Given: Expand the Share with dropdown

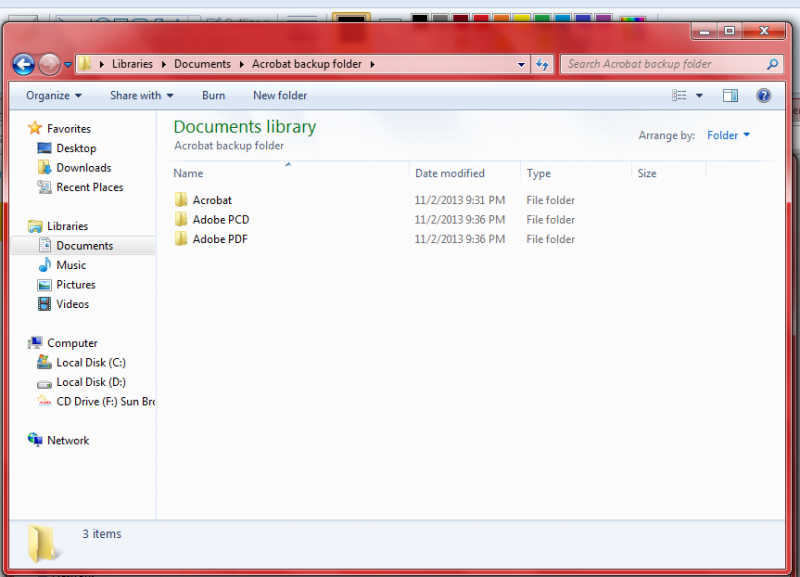Looking at the screenshot, I should coord(141,96).
